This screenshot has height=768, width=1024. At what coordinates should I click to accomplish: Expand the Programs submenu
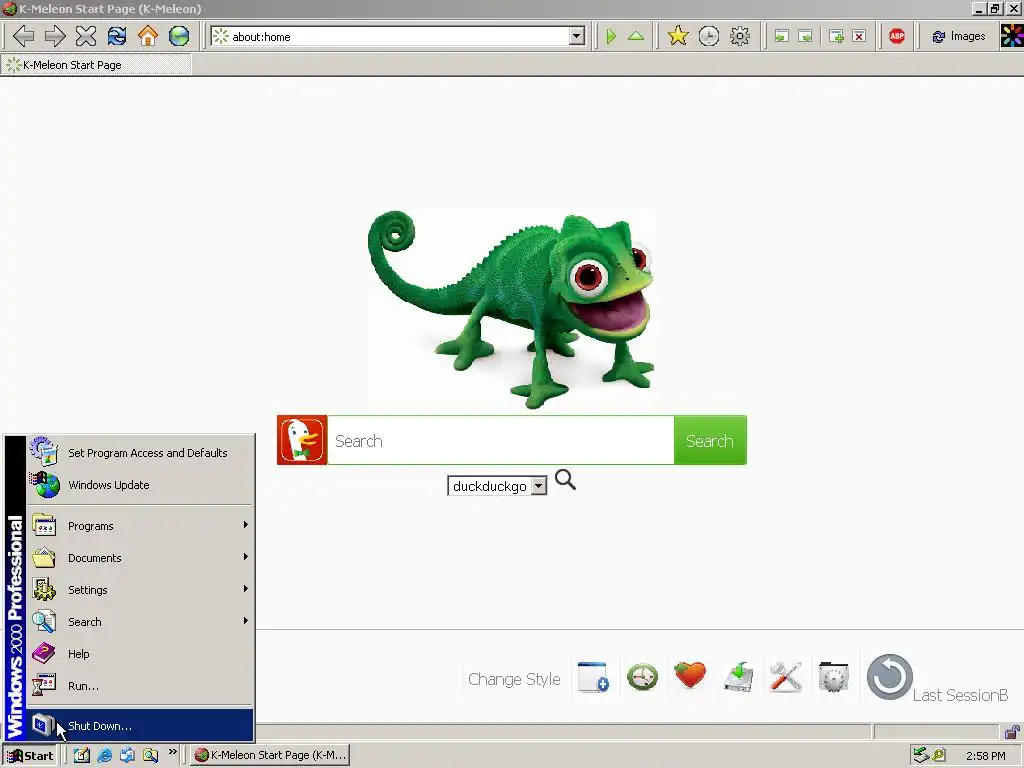[139, 526]
